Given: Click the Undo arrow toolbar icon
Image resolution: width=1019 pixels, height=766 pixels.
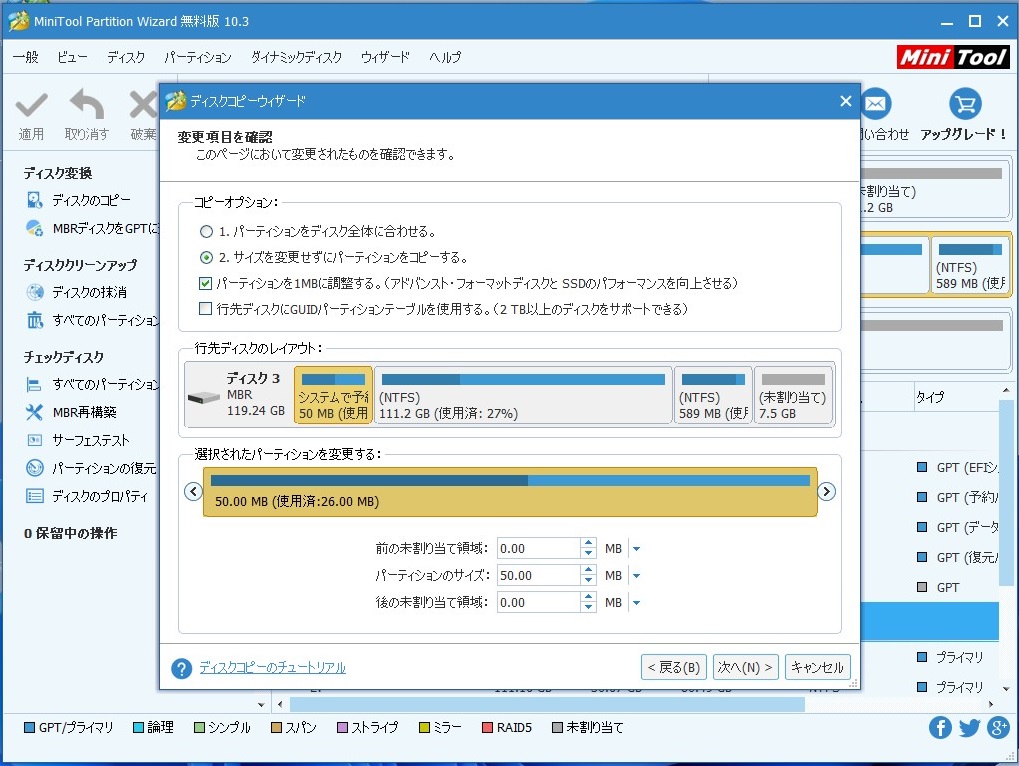Looking at the screenshot, I should (87, 104).
